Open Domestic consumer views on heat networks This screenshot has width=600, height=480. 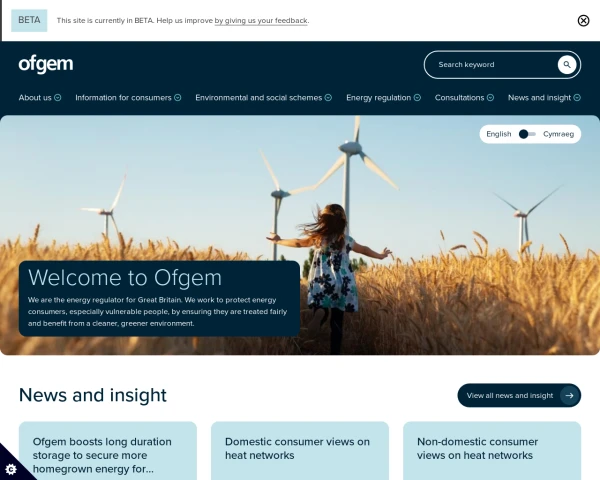coord(297,448)
